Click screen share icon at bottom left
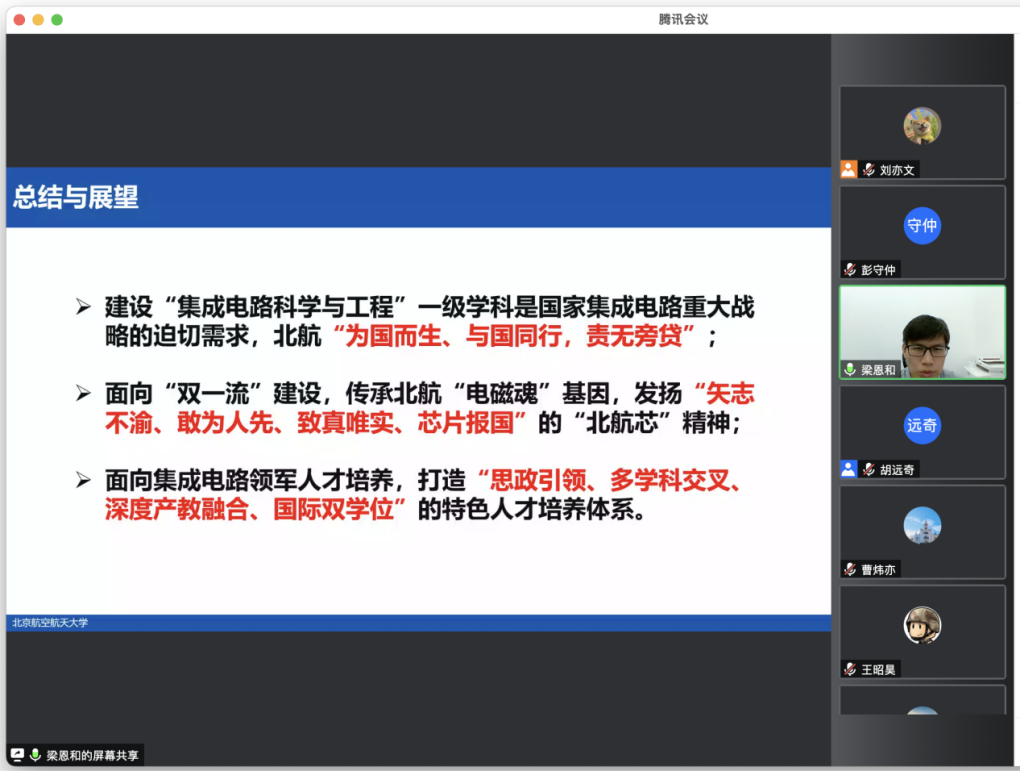The image size is (1020, 771). [x=17, y=755]
